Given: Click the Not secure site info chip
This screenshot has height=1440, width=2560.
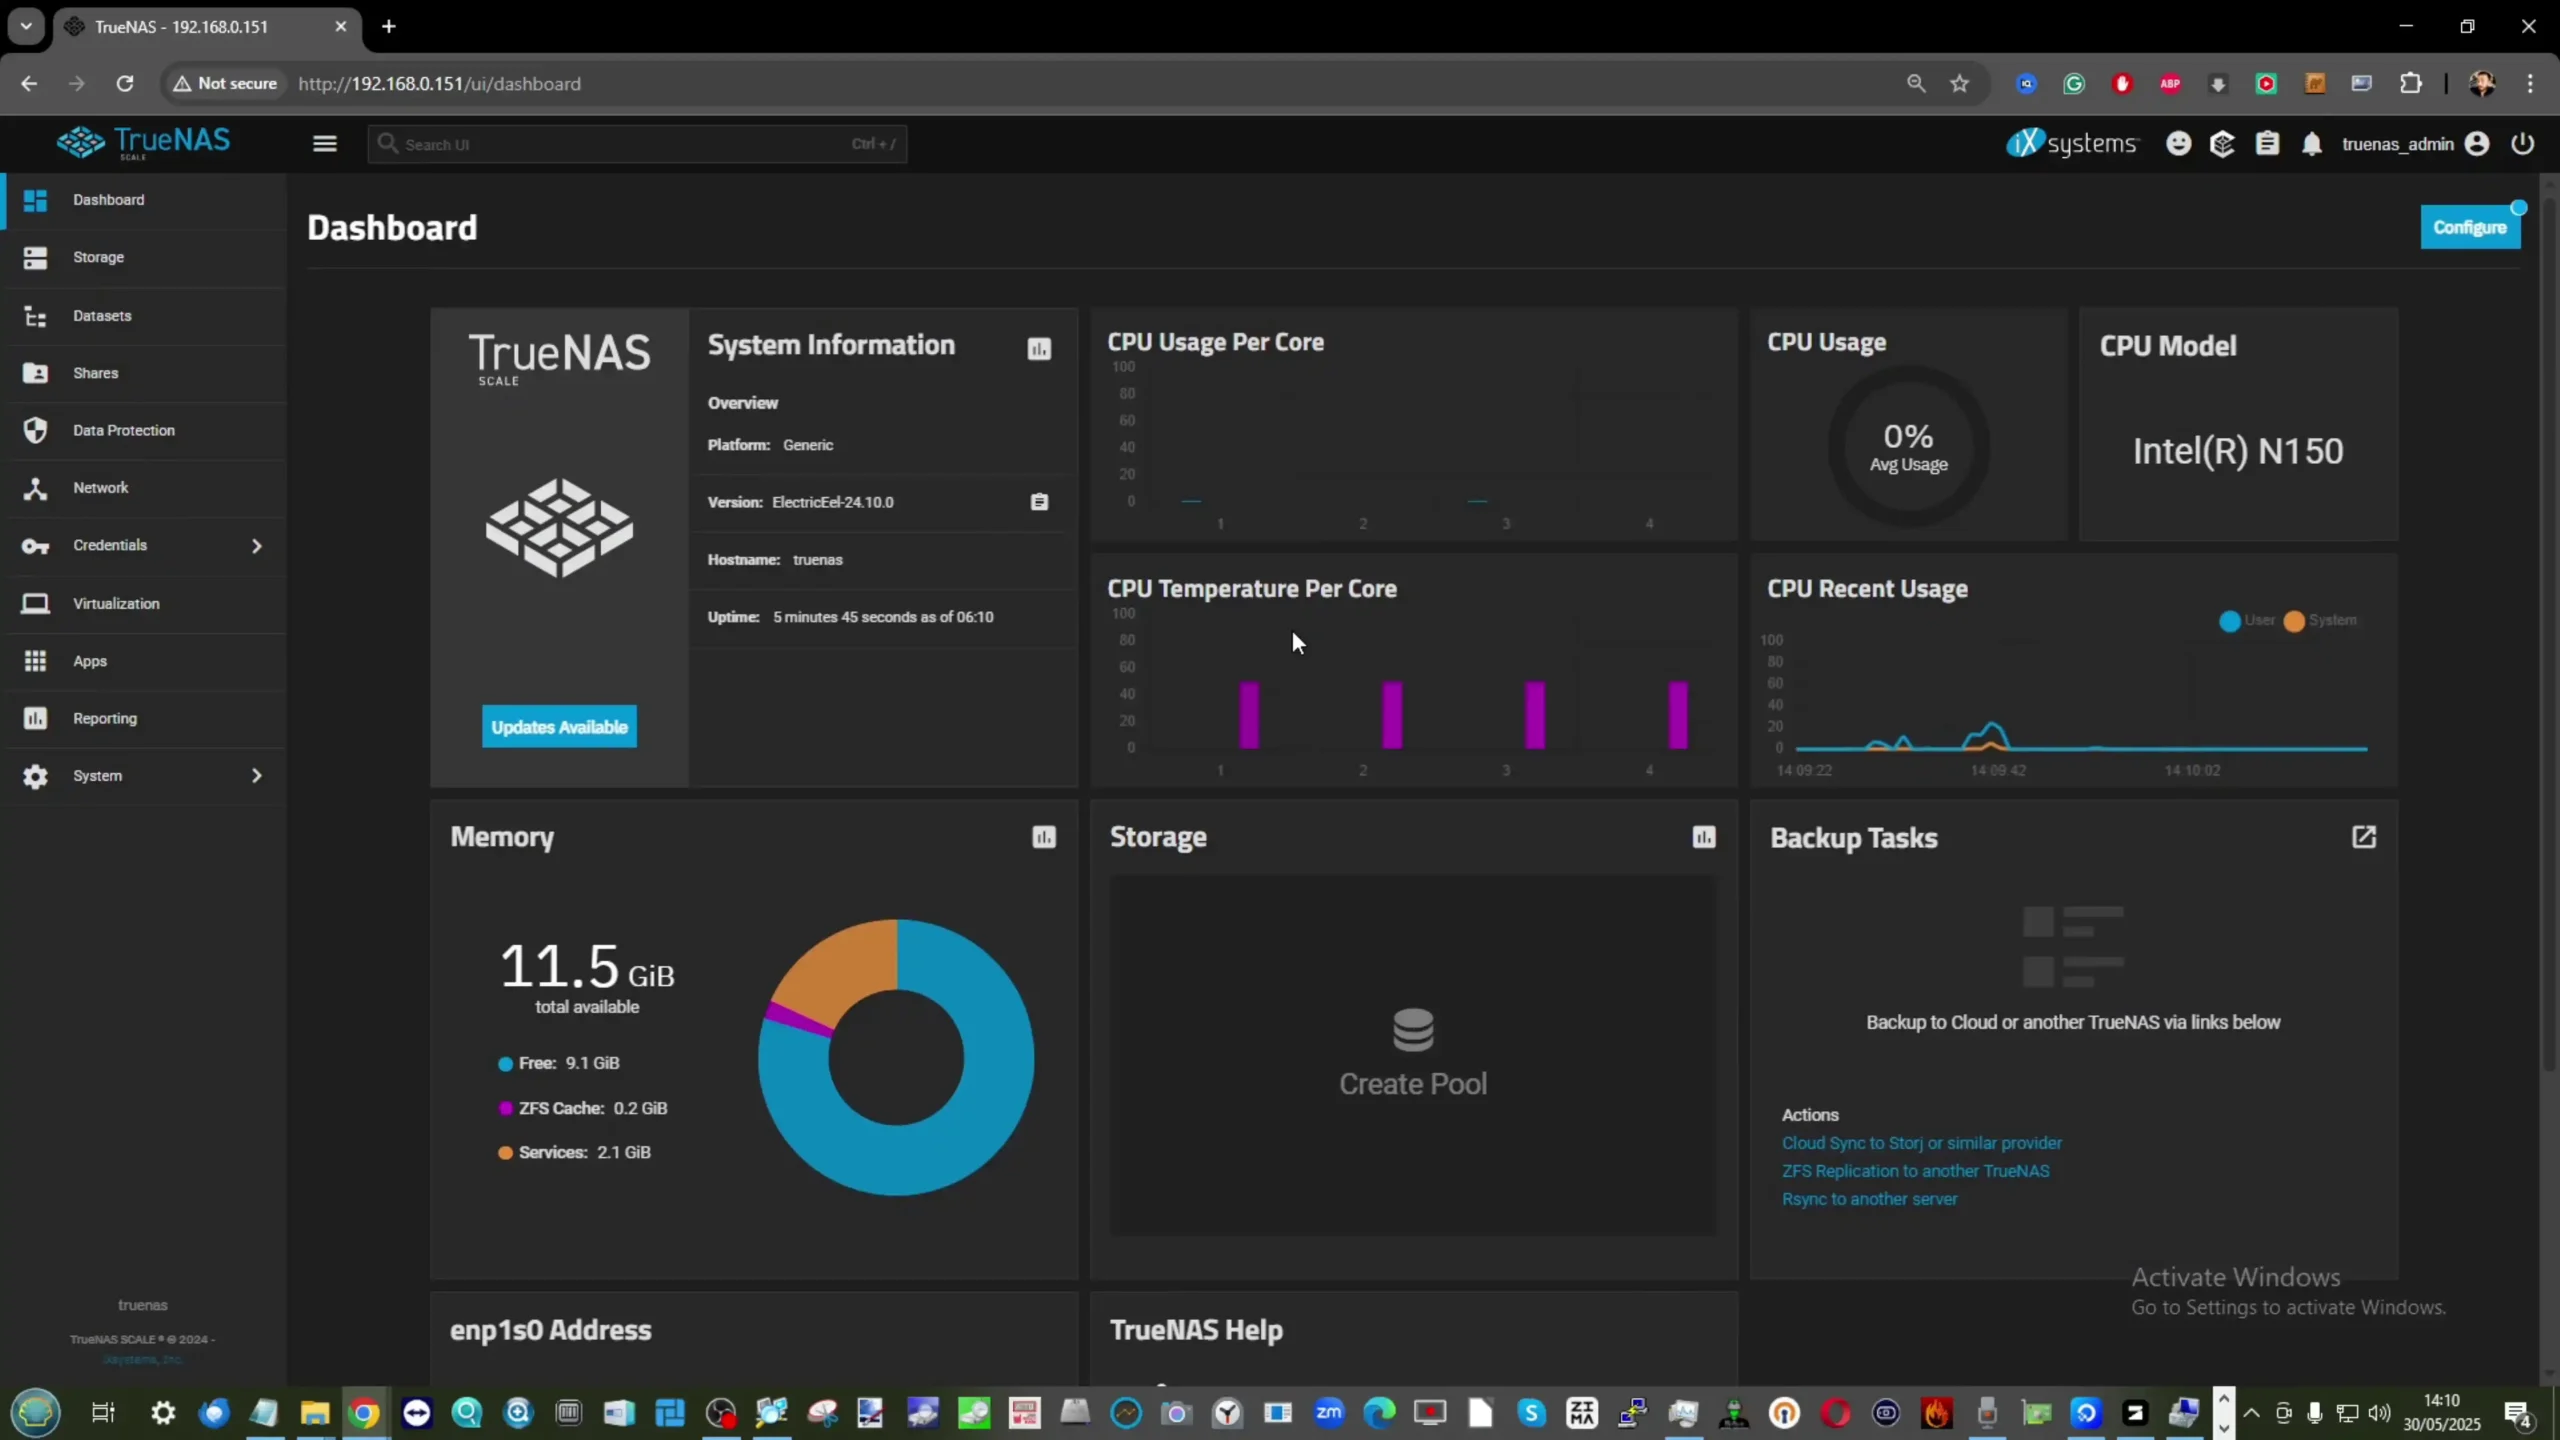Looking at the screenshot, I should (226, 84).
